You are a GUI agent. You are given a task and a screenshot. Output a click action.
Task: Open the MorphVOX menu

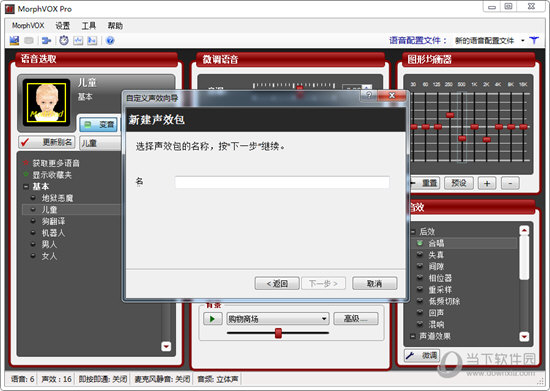point(28,26)
